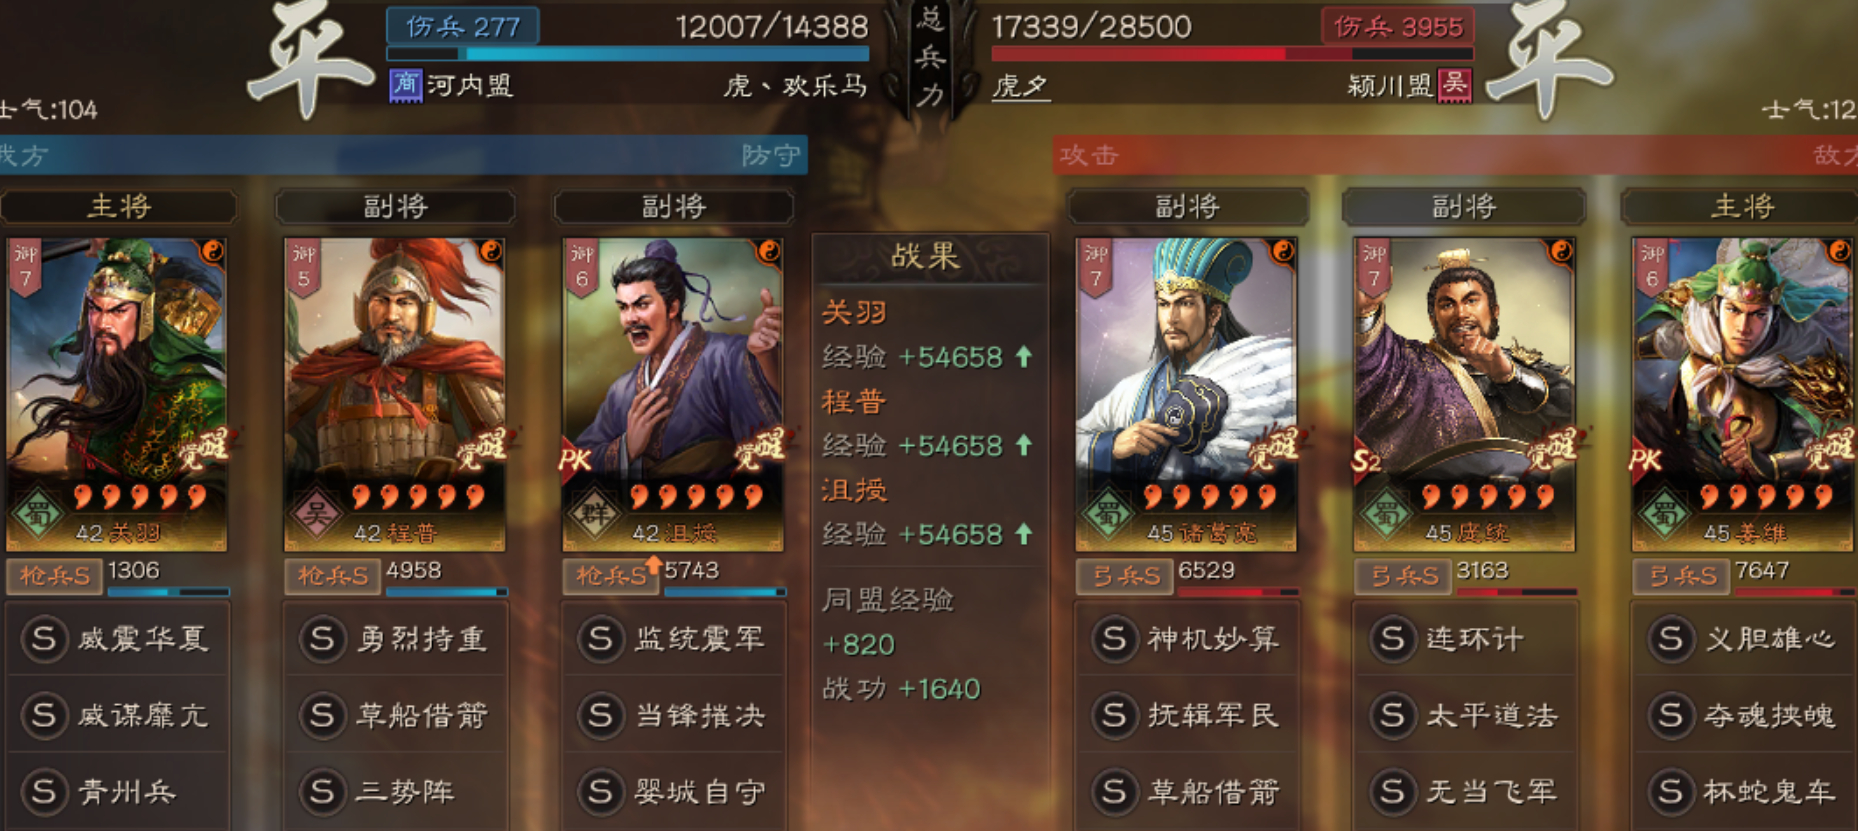
Task: Click the 攻击 attack banner label
Action: [x=1089, y=155]
